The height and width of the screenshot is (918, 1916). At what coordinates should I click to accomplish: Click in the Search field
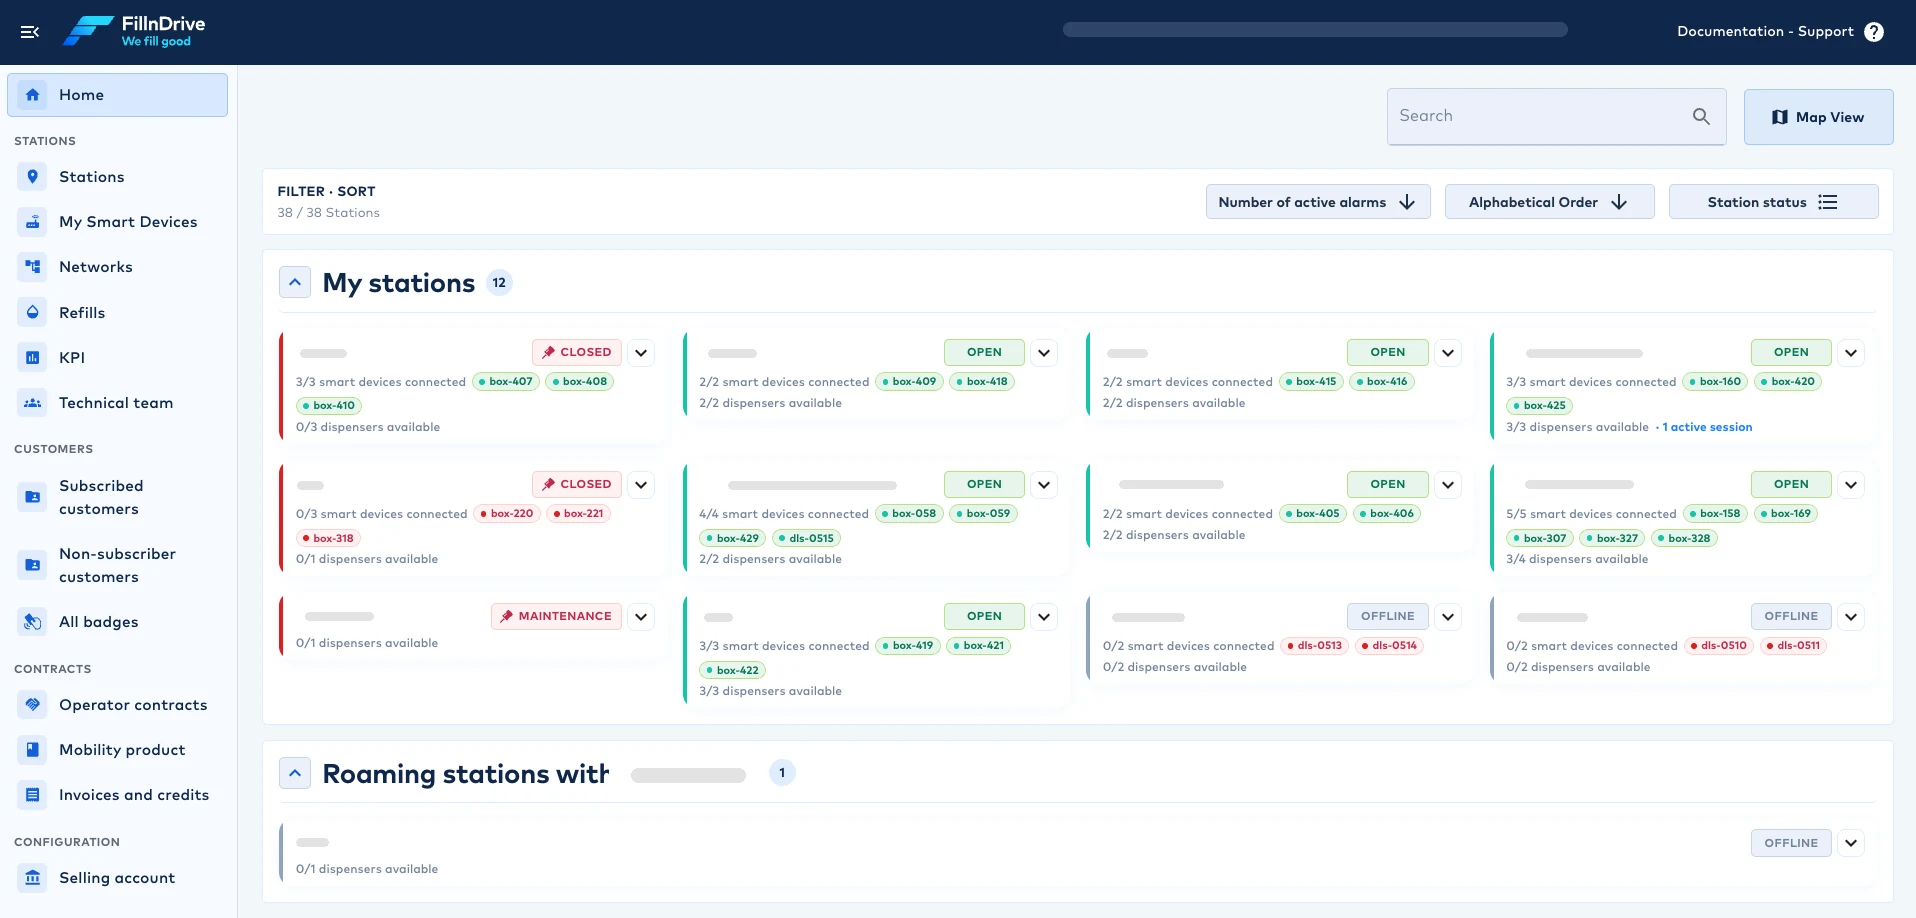point(1556,116)
